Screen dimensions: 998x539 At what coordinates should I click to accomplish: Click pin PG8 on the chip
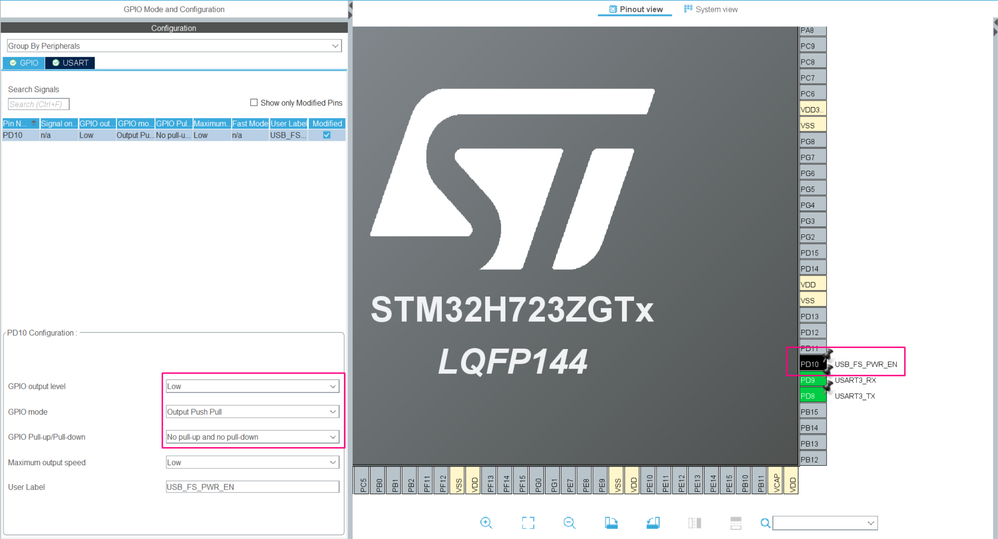[812, 141]
